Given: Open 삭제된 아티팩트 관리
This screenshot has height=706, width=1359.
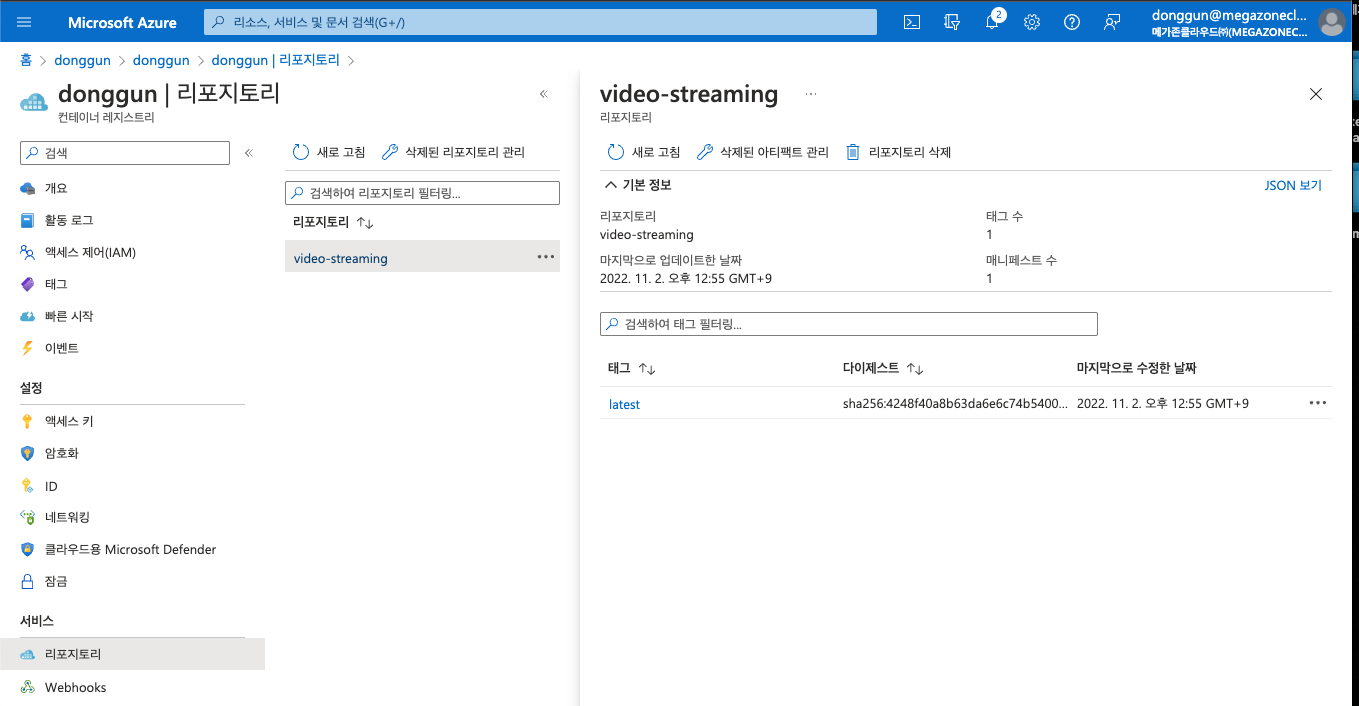Looking at the screenshot, I should (763, 152).
